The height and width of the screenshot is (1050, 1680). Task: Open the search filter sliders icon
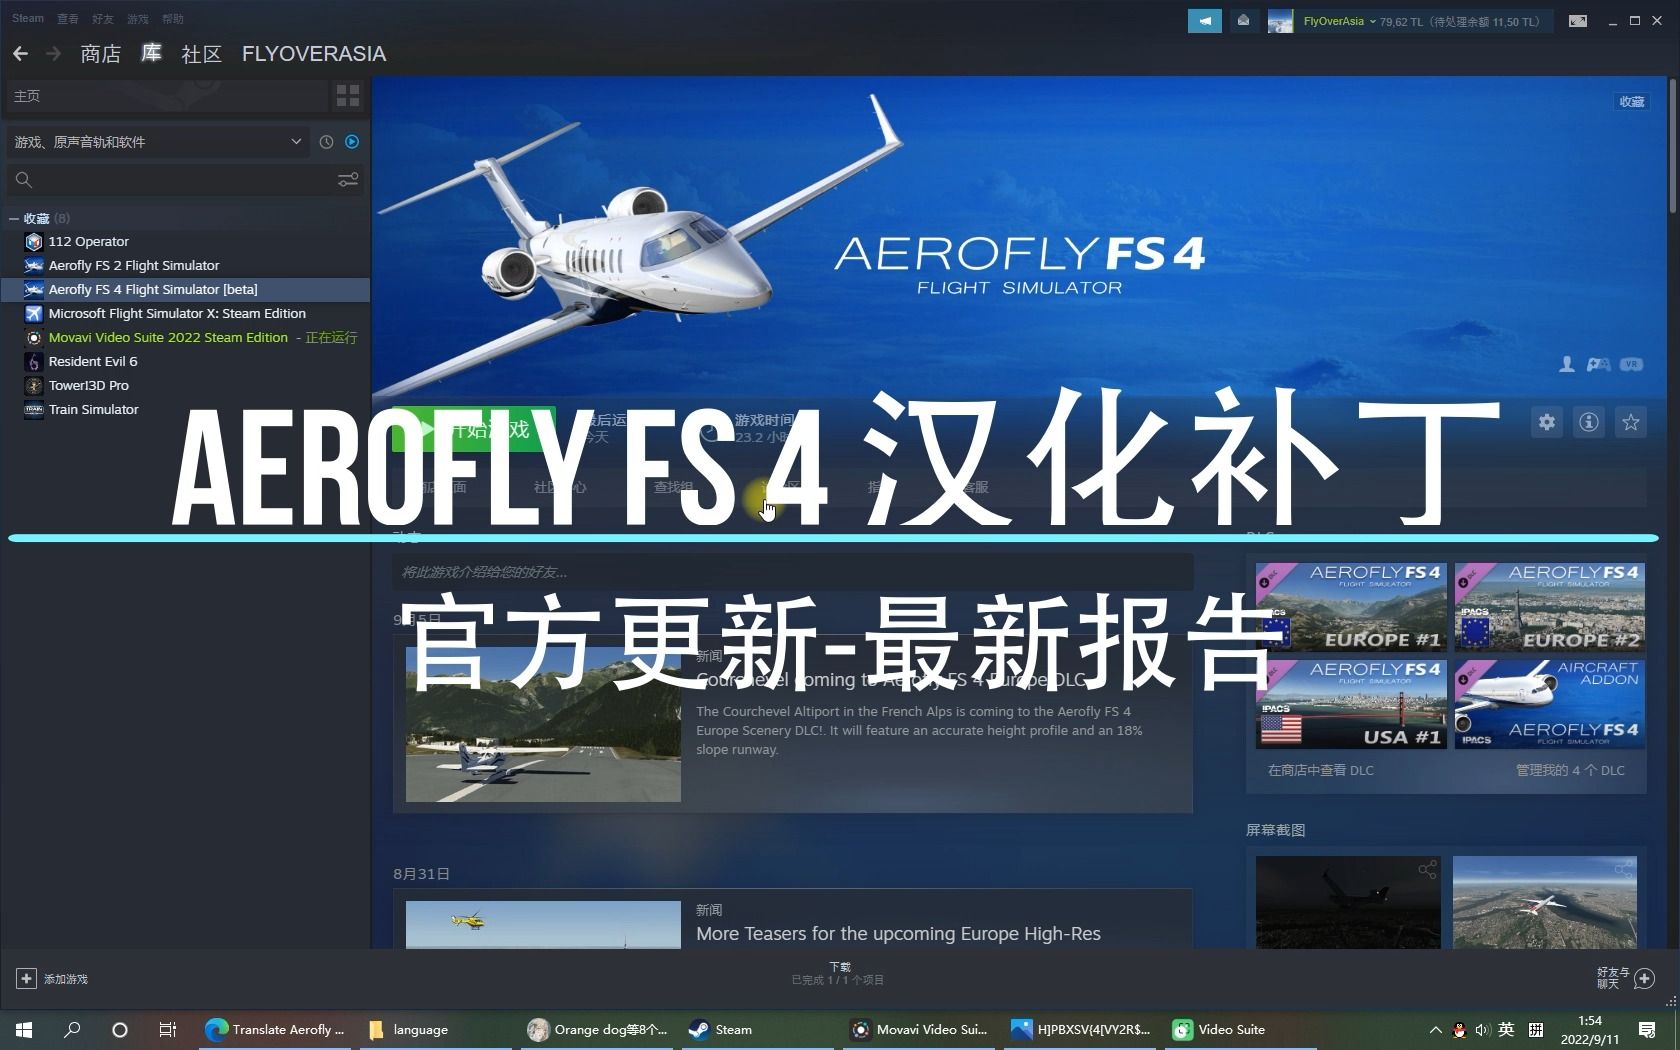348,180
